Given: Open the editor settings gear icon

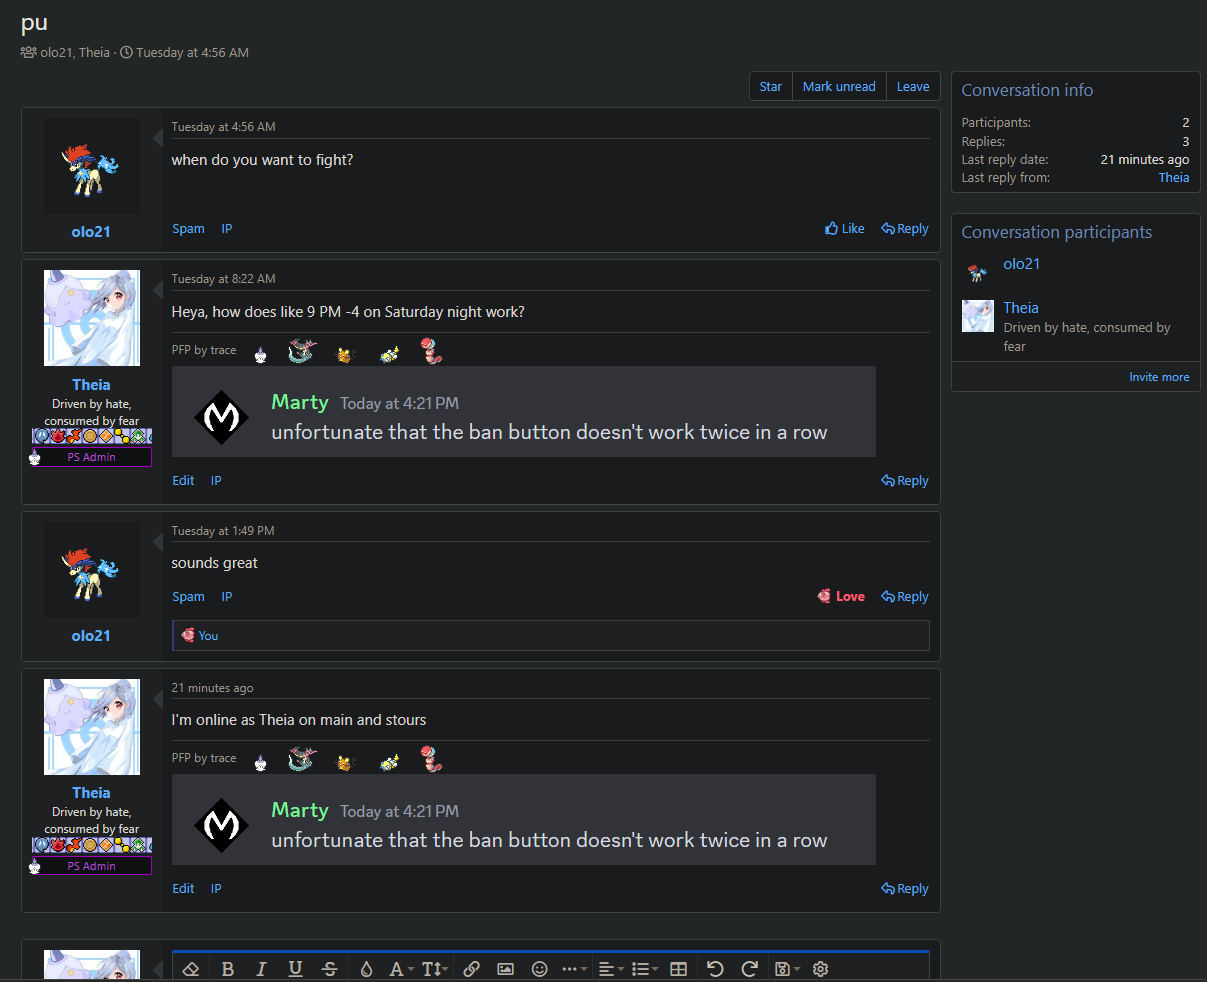Looking at the screenshot, I should [x=821, y=968].
